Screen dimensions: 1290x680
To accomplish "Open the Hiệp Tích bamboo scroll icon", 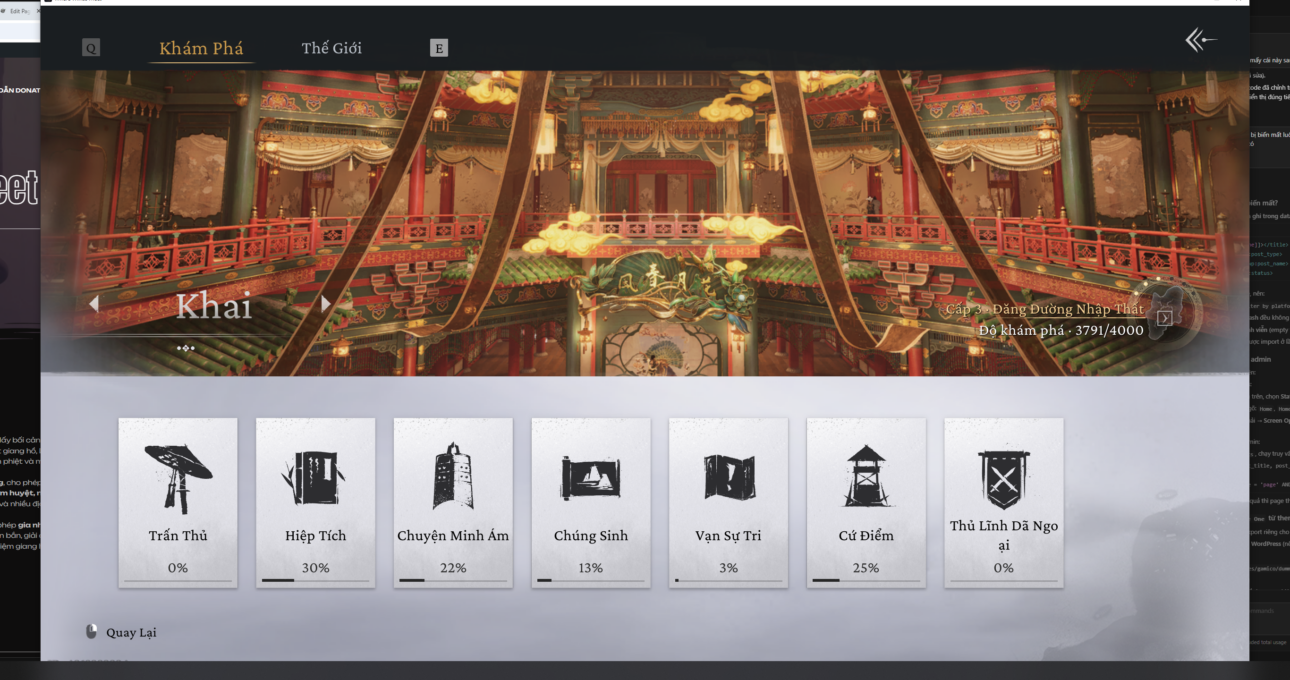I will pos(315,476).
